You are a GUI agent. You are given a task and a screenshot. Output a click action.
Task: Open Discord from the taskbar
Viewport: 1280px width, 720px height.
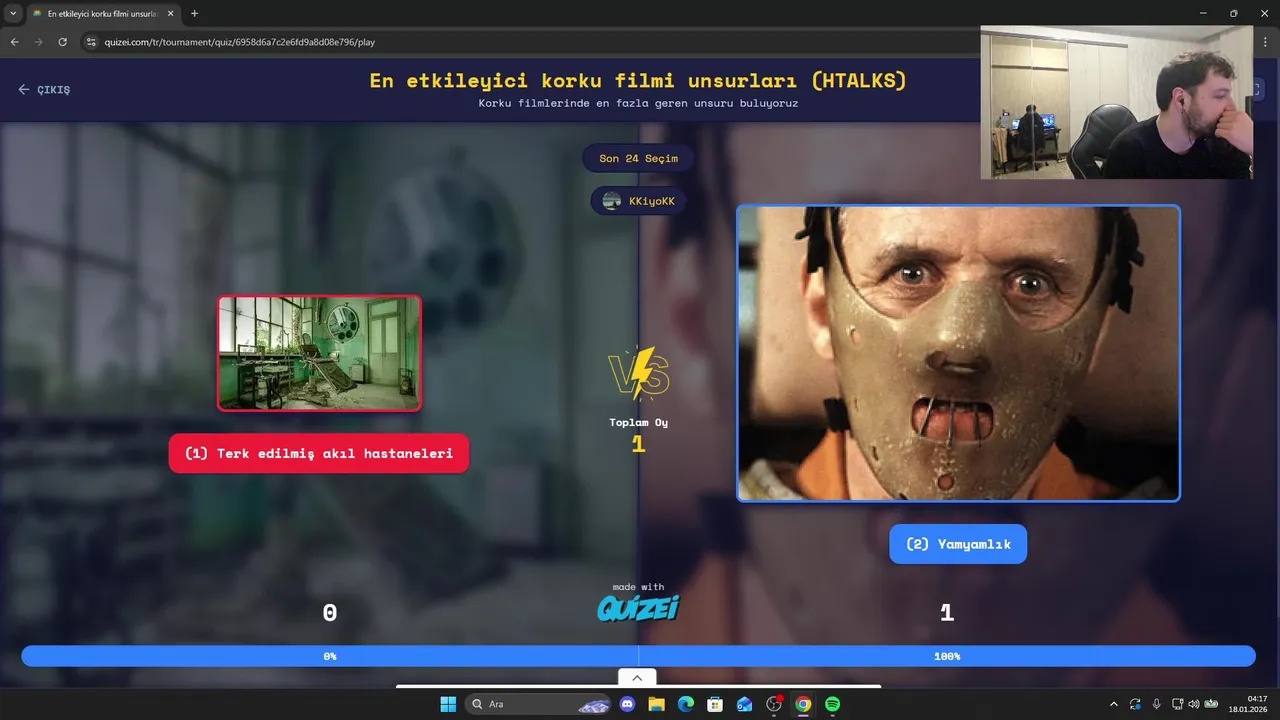[627, 704]
